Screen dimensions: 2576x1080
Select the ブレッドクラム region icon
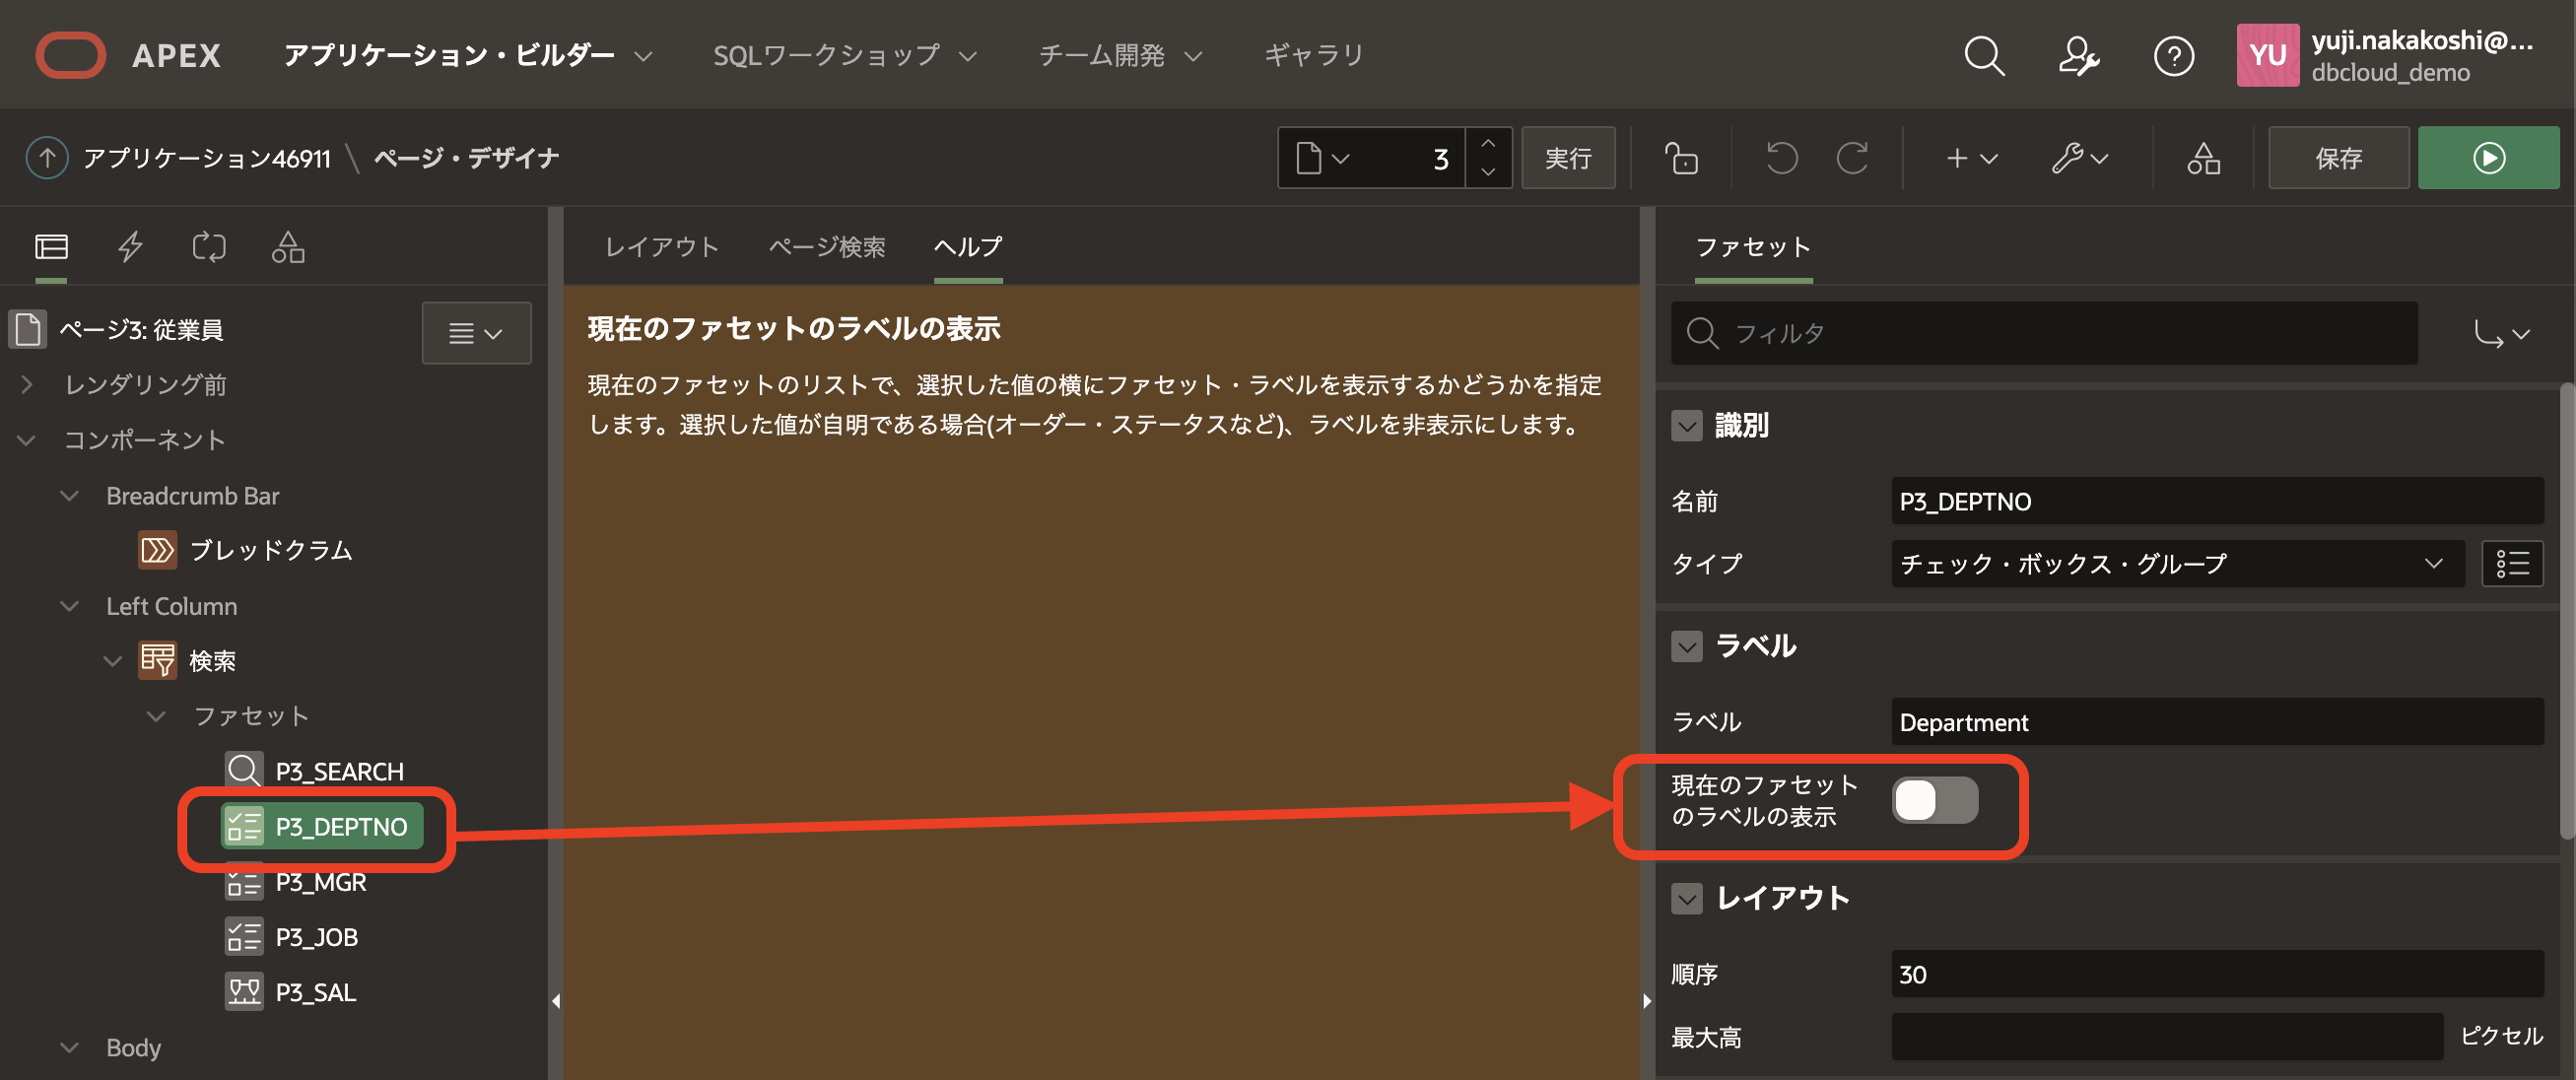[x=157, y=550]
